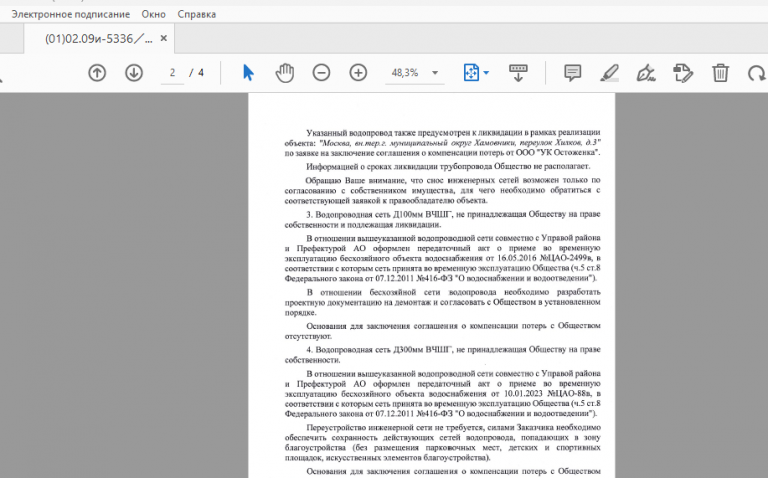Image resolution: width=768 pixels, height=478 pixels.
Task: Click the edit/stamp document icon
Action: click(683, 73)
